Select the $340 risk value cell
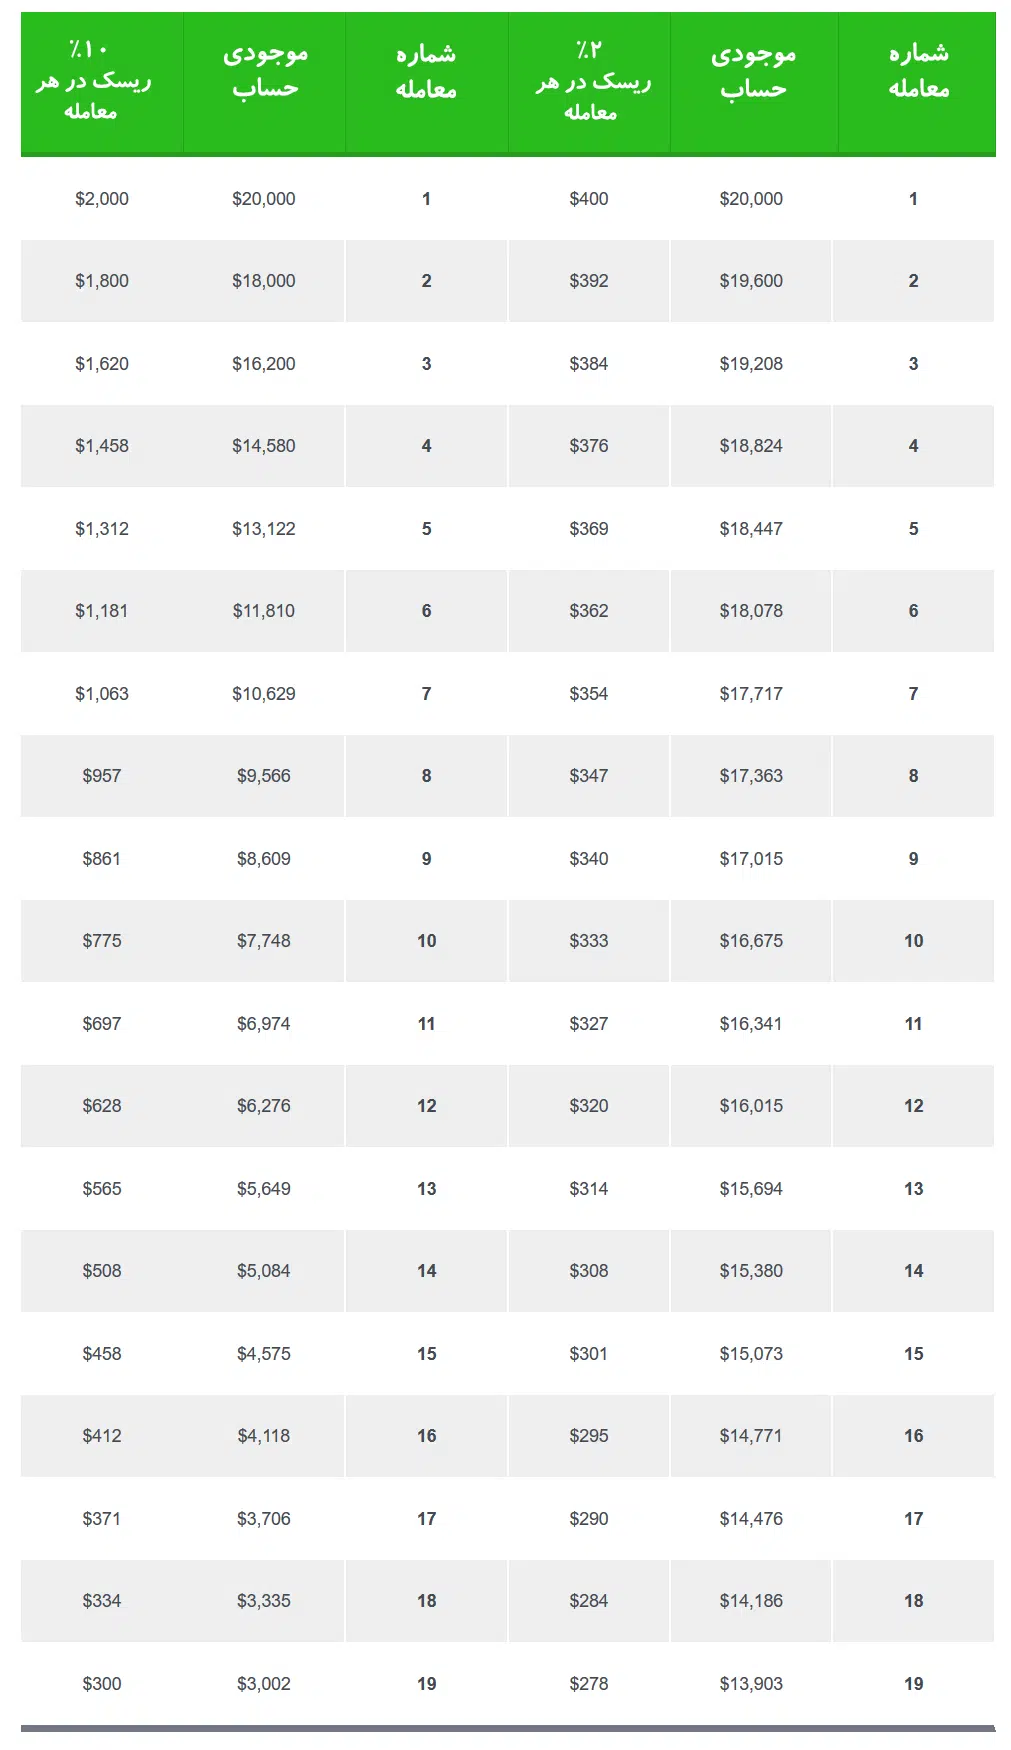 (589, 859)
